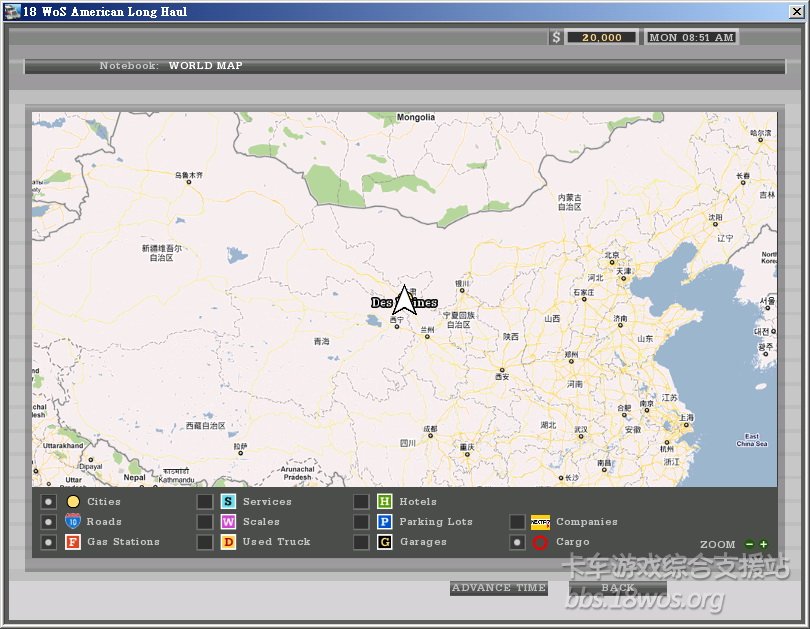This screenshot has width=810, height=629.
Task: Click the Hotels H icon
Action: (x=384, y=502)
